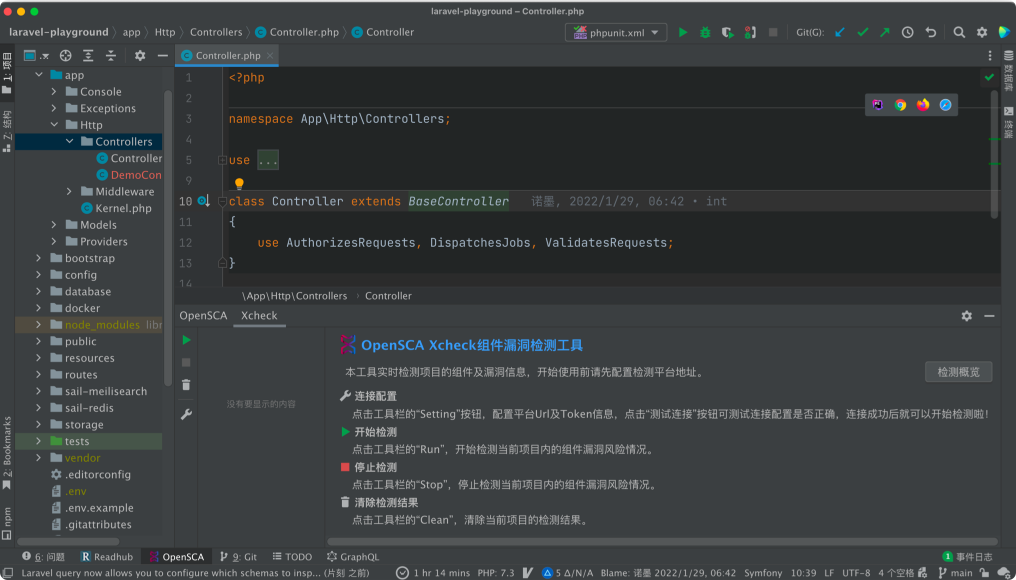Viewport: 1016px width, 580px height.
Task: Push commits with the Git arrow
Action: (x=884, y=32)
